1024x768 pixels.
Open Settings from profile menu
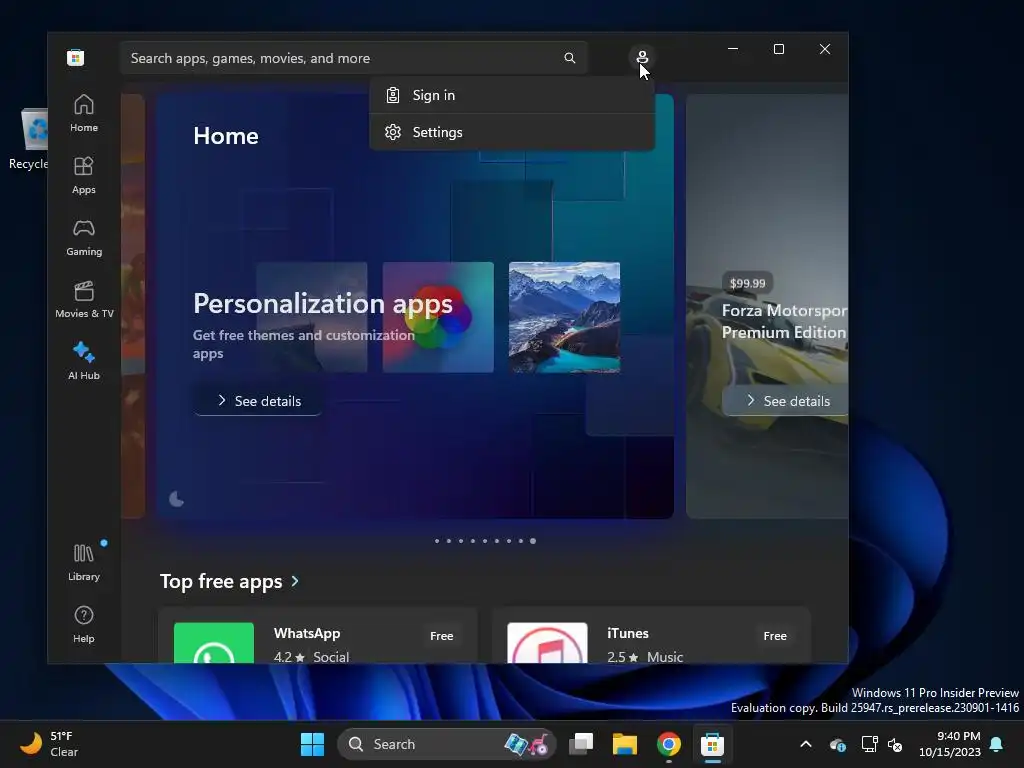coord(511,132)
